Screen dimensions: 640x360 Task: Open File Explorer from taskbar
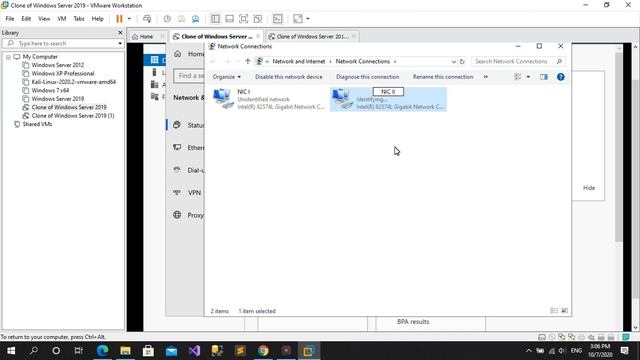[x=125, y=351]
